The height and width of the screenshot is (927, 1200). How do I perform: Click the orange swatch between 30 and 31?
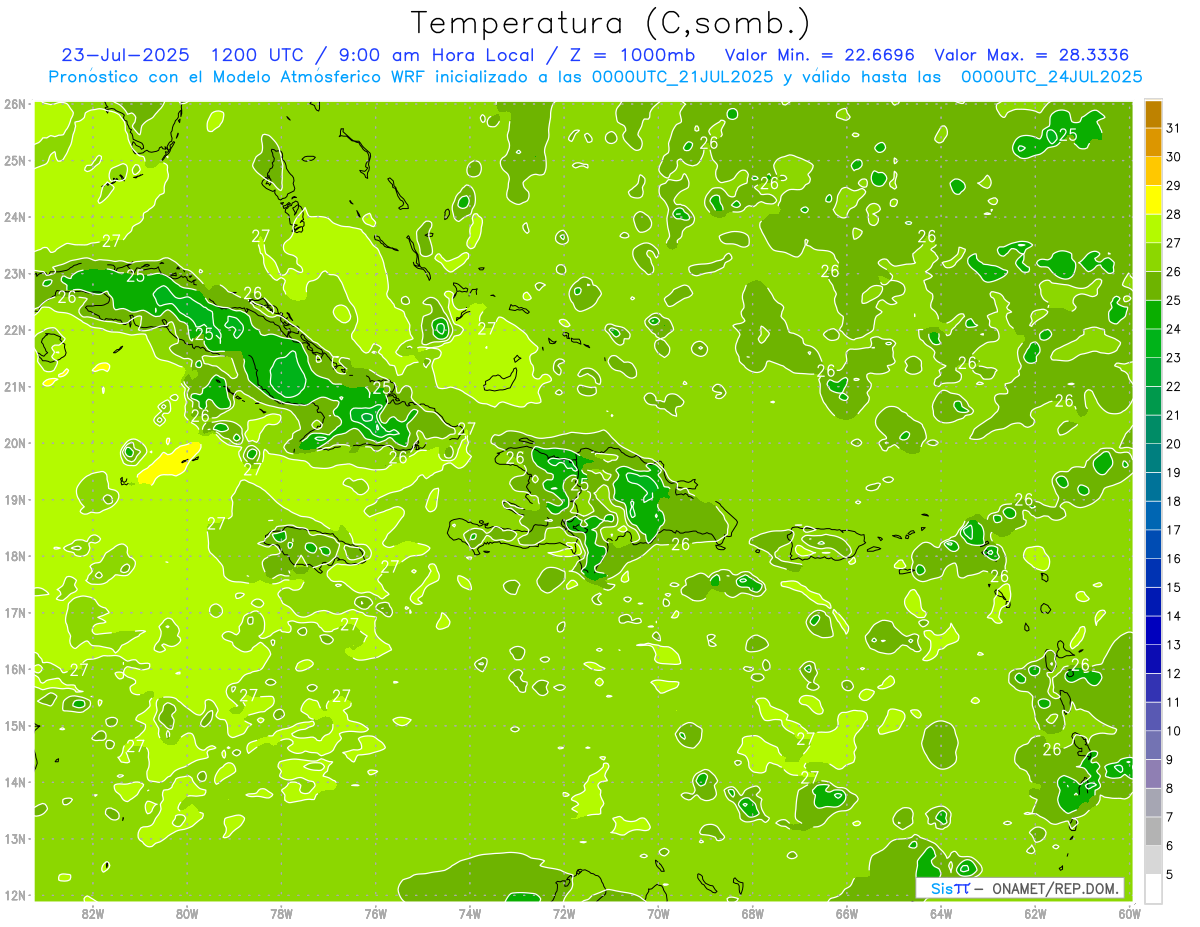[x=1153, y=142]
